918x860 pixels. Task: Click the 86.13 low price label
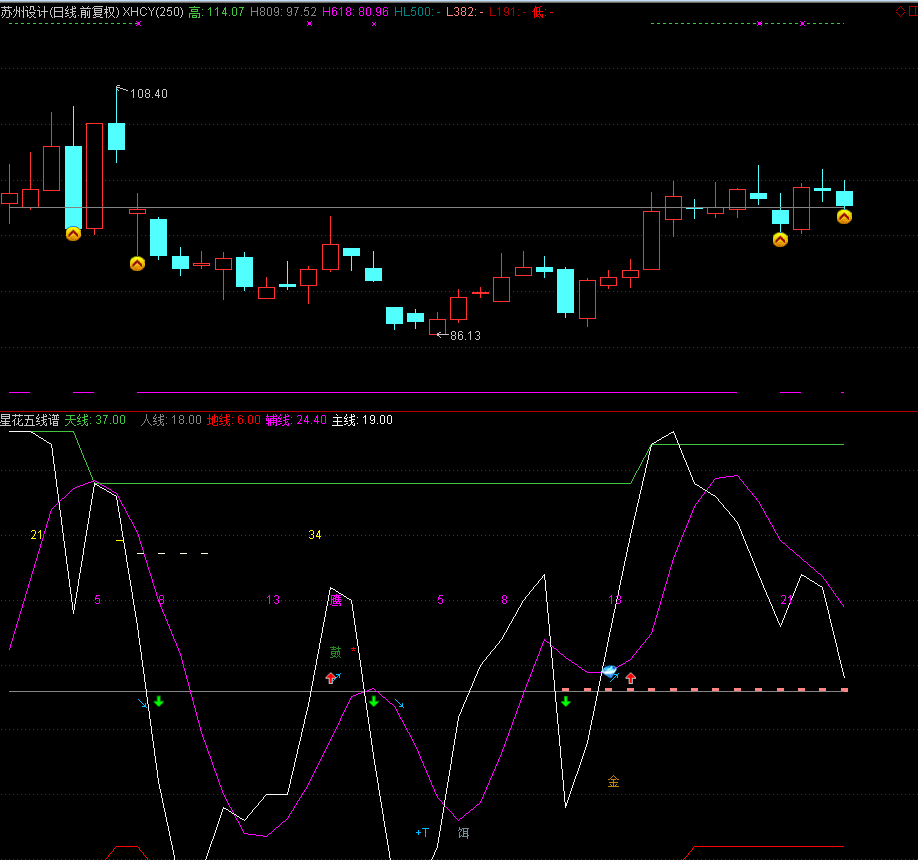click(465, 335)
